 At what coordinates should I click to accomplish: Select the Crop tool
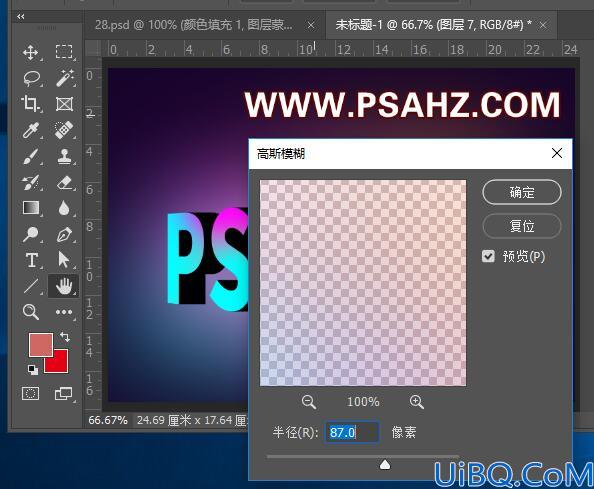pos(31,104)
